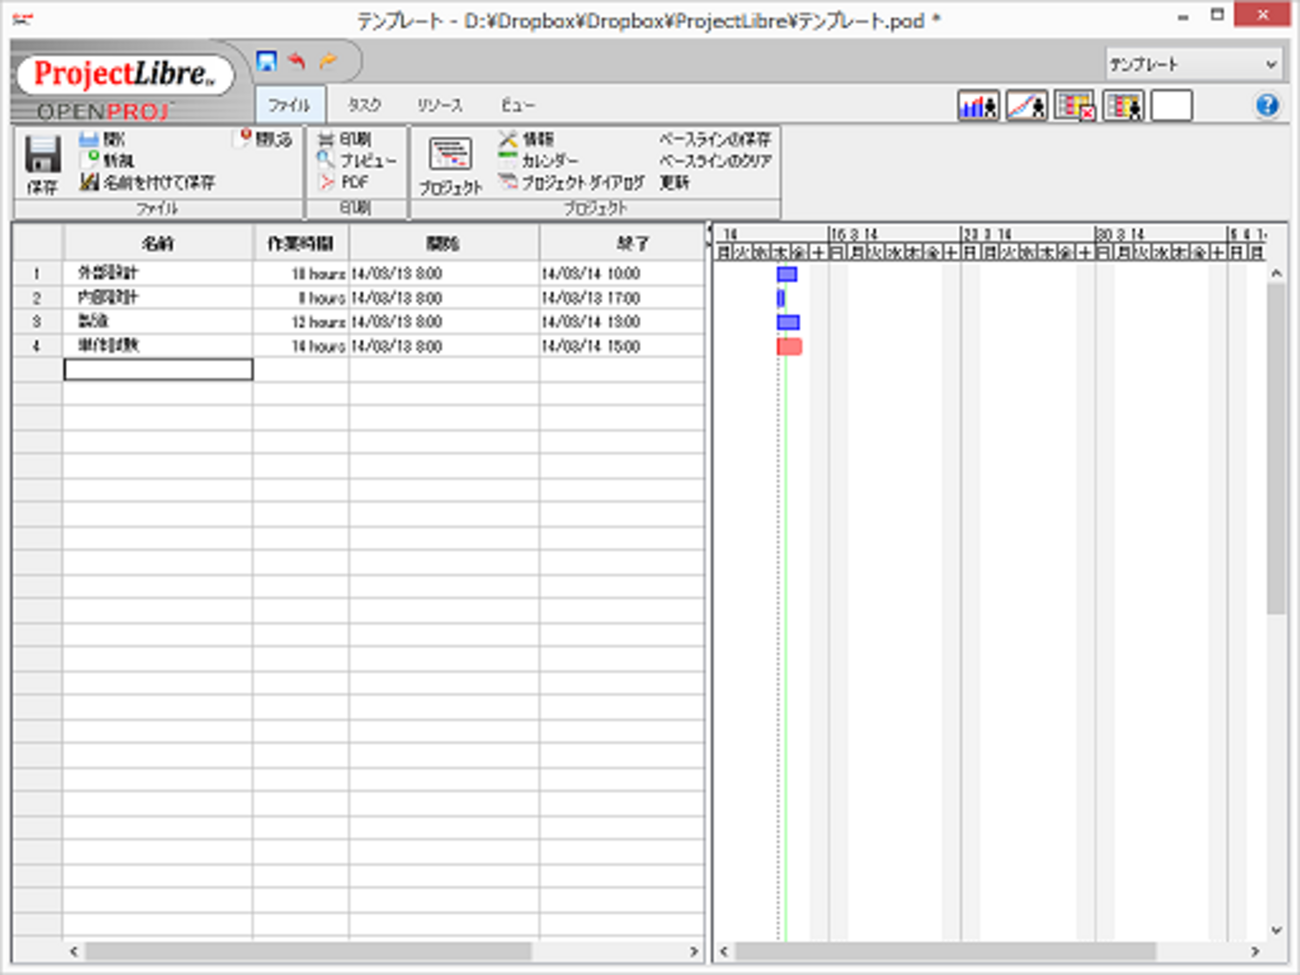Open the テンプレート project dropdown

(x=1193, y=64)
